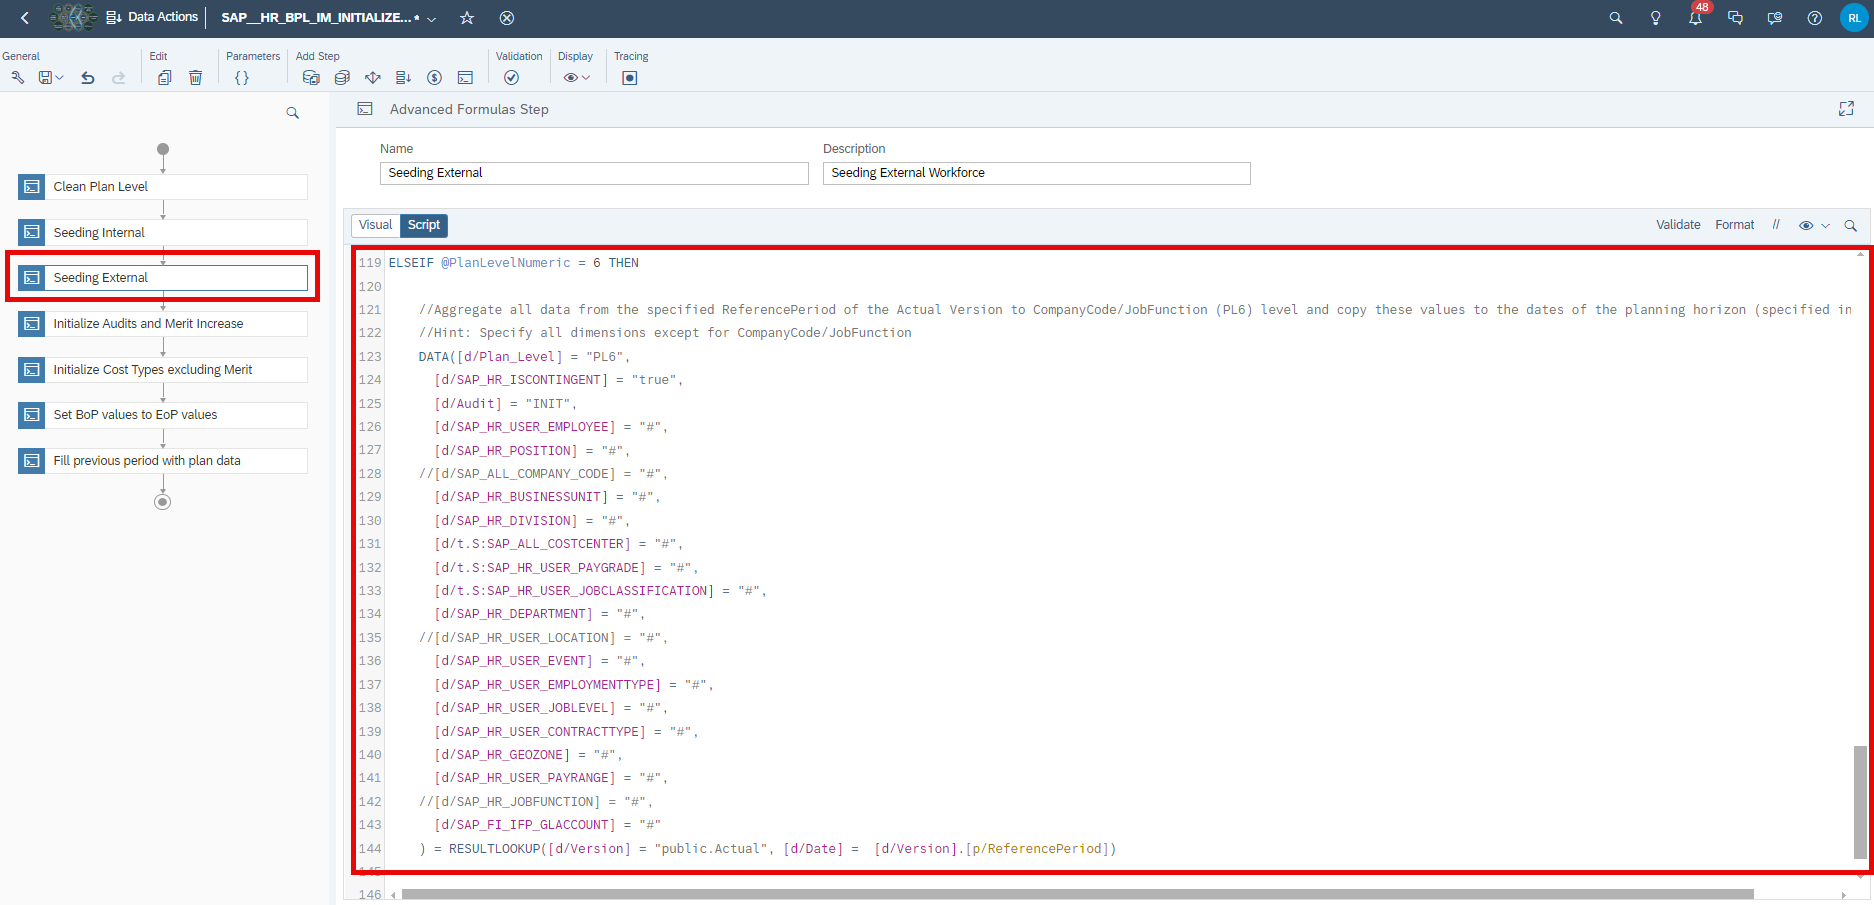
Task: Select the Seeding Internal step
Action: click(163, 233)
